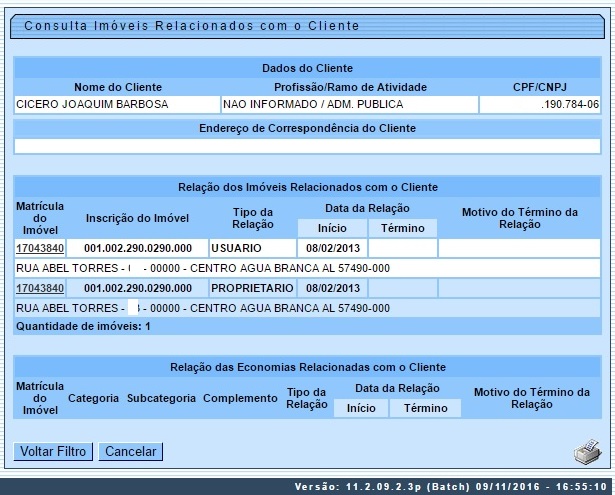Click Endereço de Correspondência do Cliente header
This screenshot has width=615, height=495.
[x=307, y=128]
